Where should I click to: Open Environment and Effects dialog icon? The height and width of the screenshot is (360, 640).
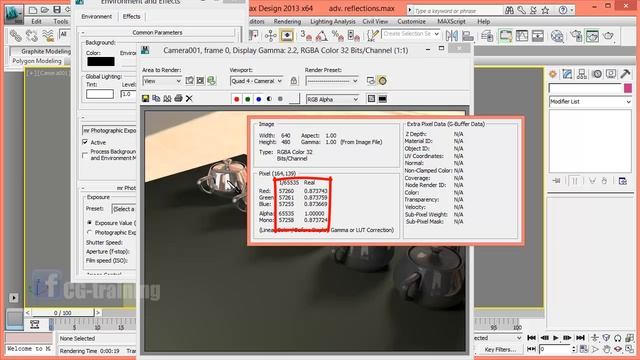point(382,81)
